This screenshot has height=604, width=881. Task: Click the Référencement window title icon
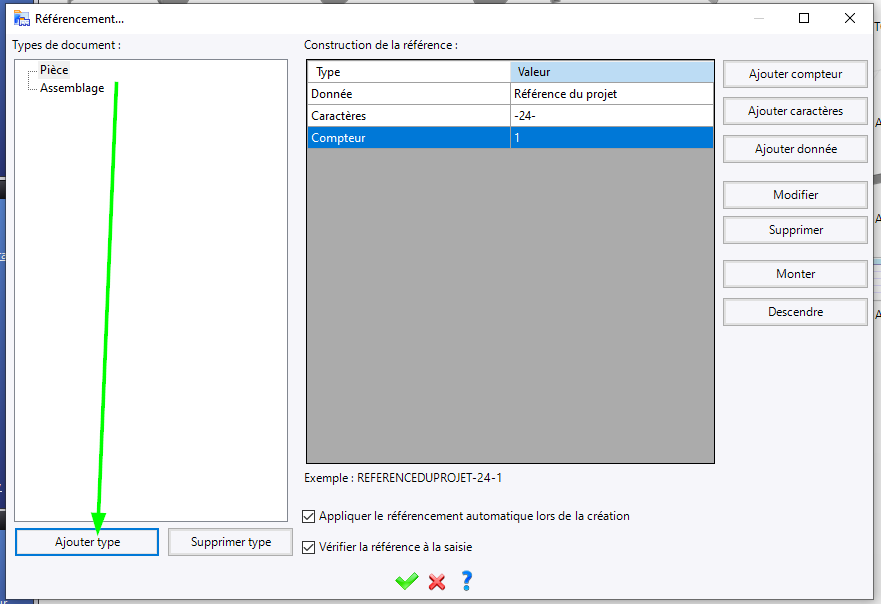(22, 19)
